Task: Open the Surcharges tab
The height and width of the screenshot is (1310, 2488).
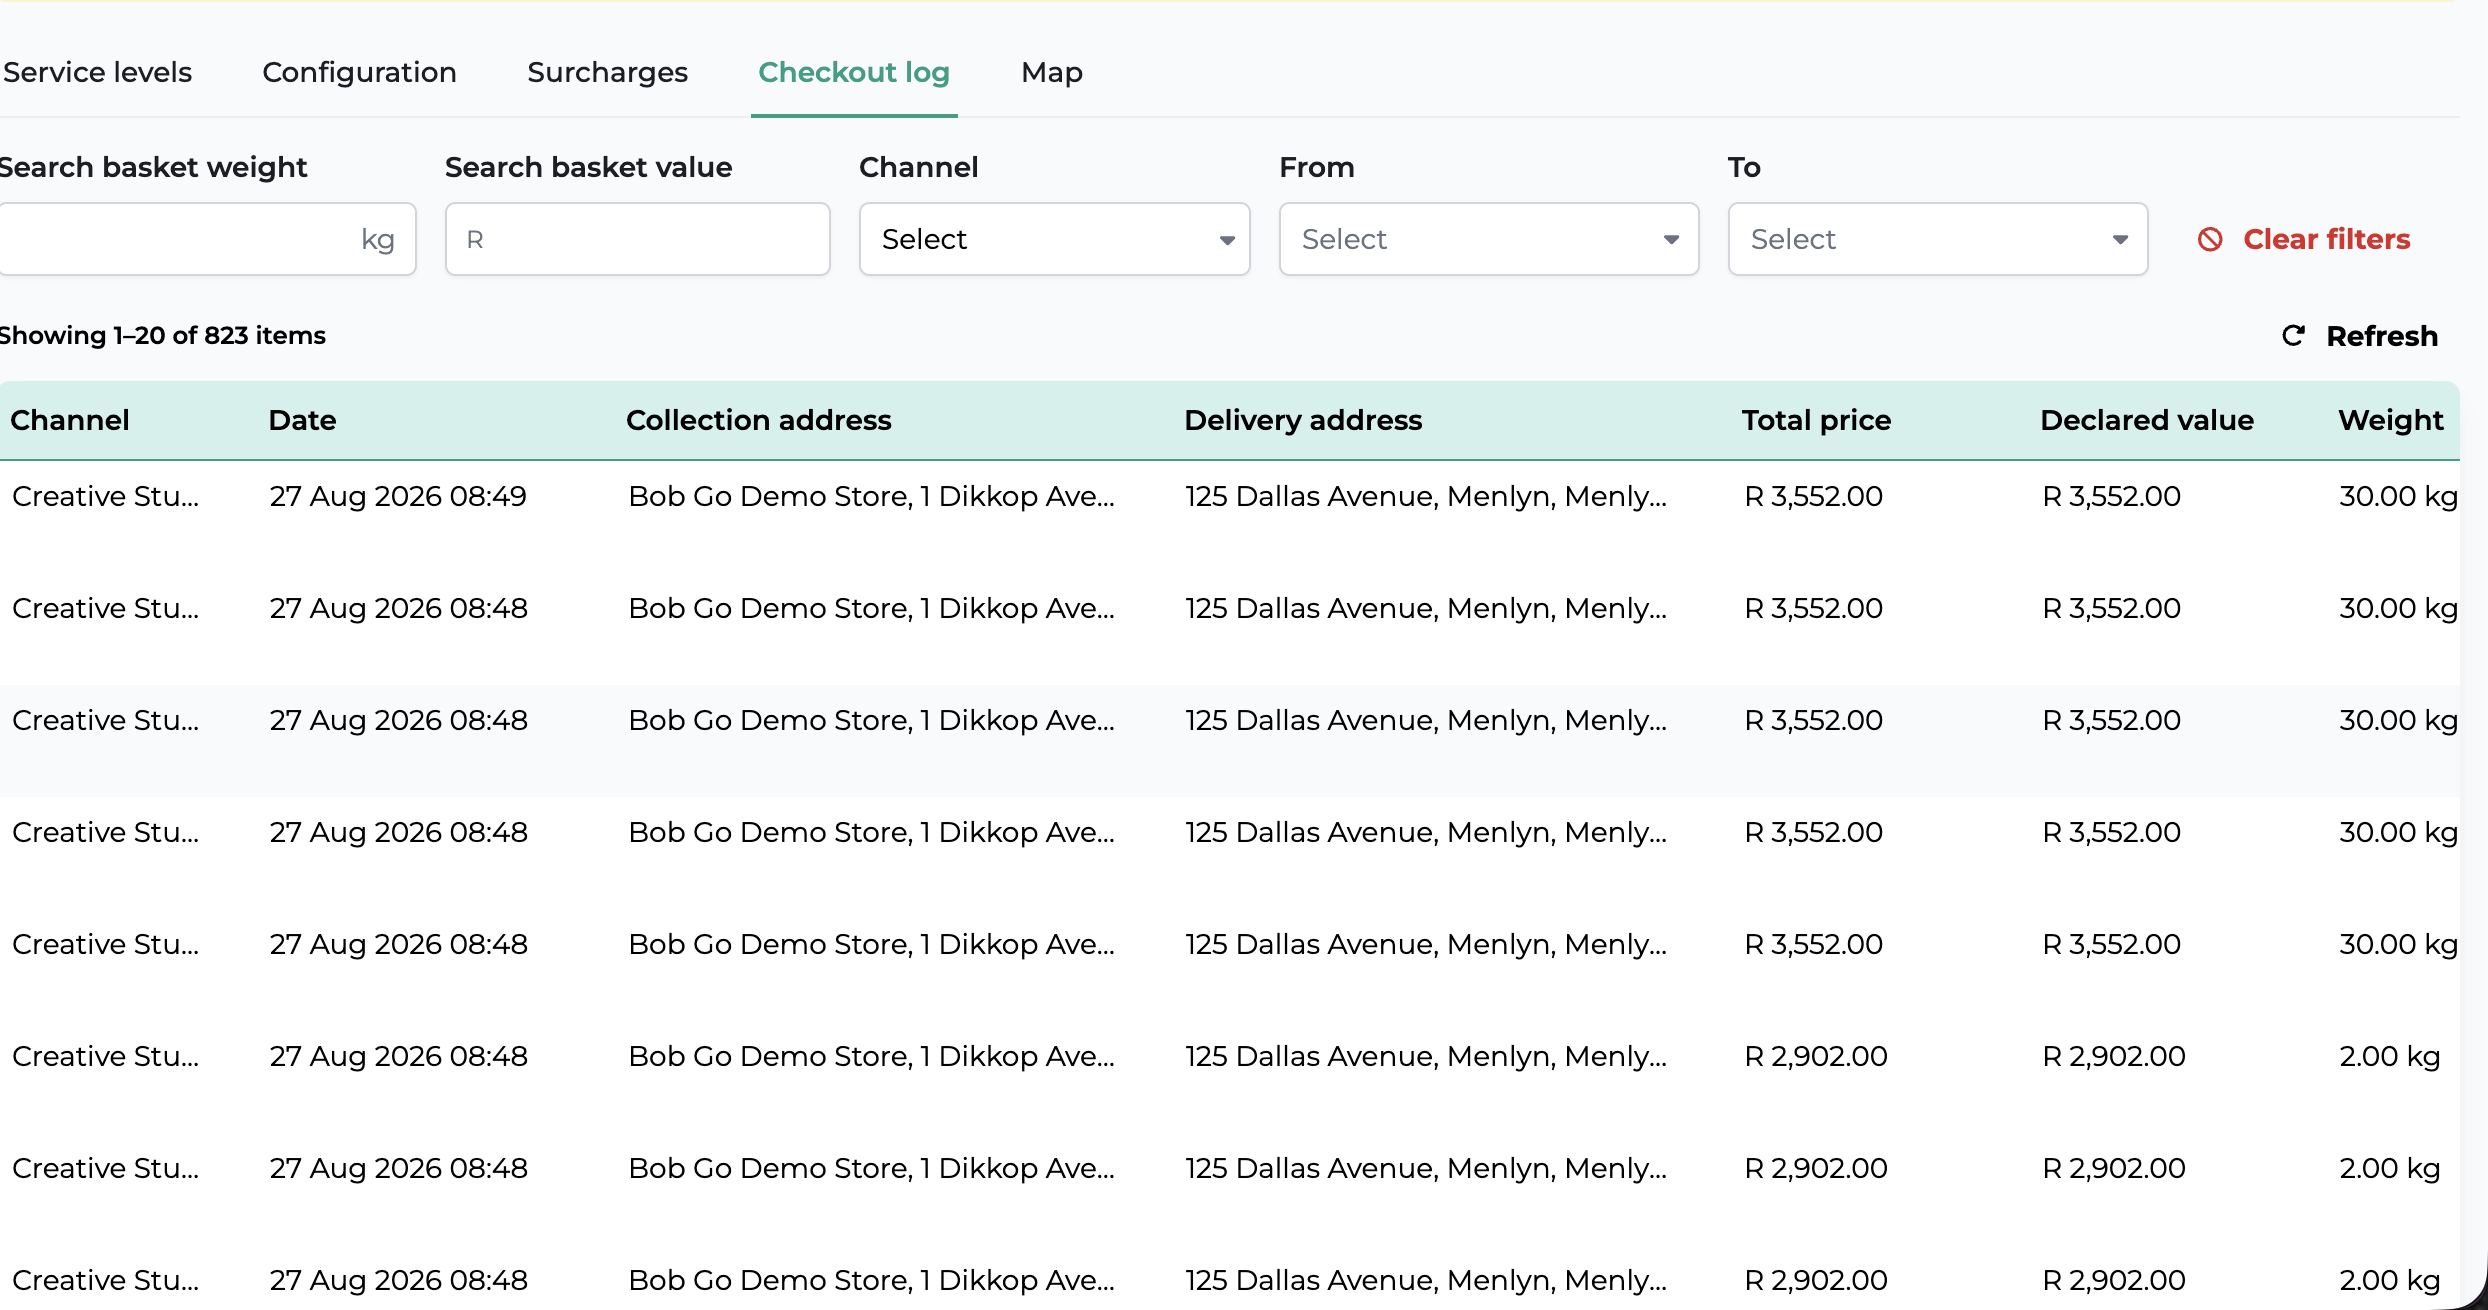Action: tap(608, 72)
